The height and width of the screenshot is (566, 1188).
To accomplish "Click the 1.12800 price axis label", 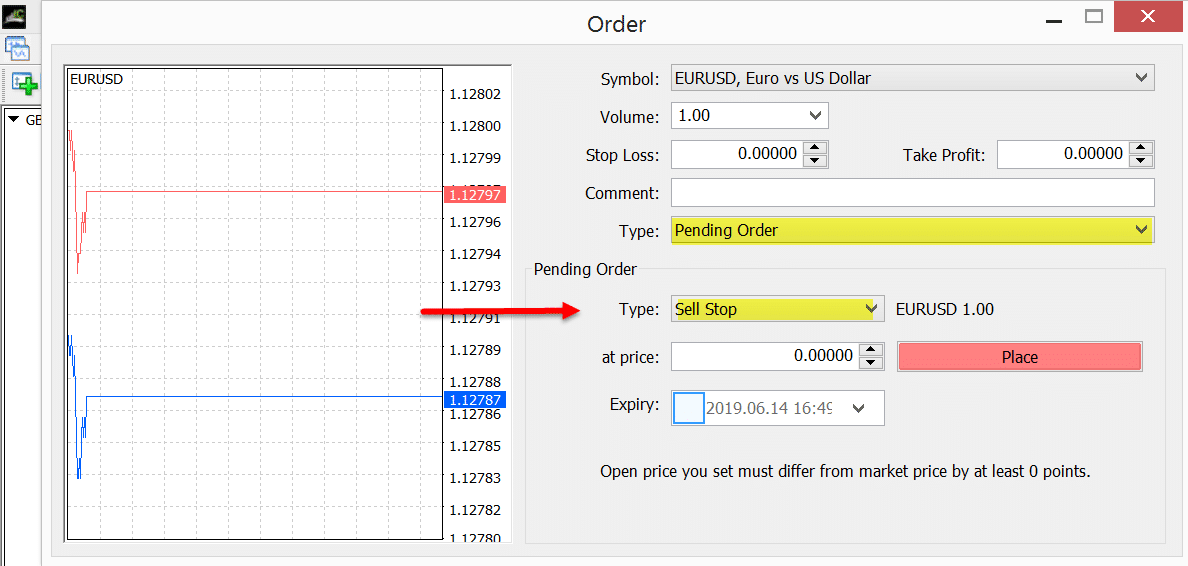I will 475,126.
